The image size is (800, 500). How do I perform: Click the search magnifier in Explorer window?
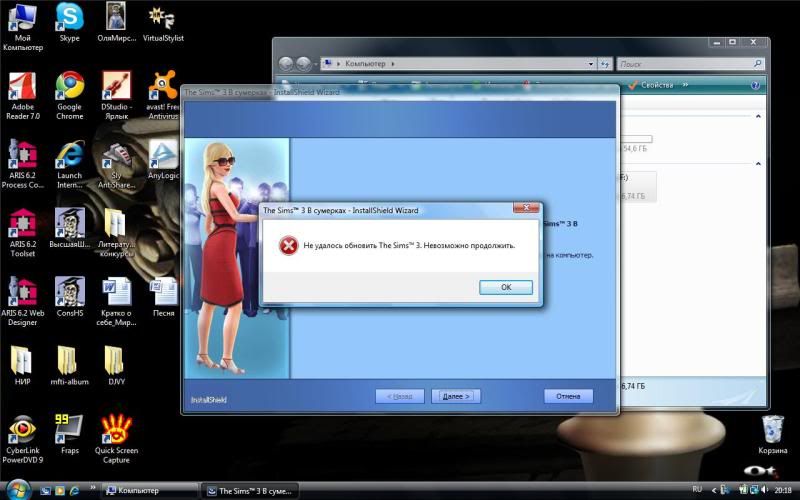[758, 63]
